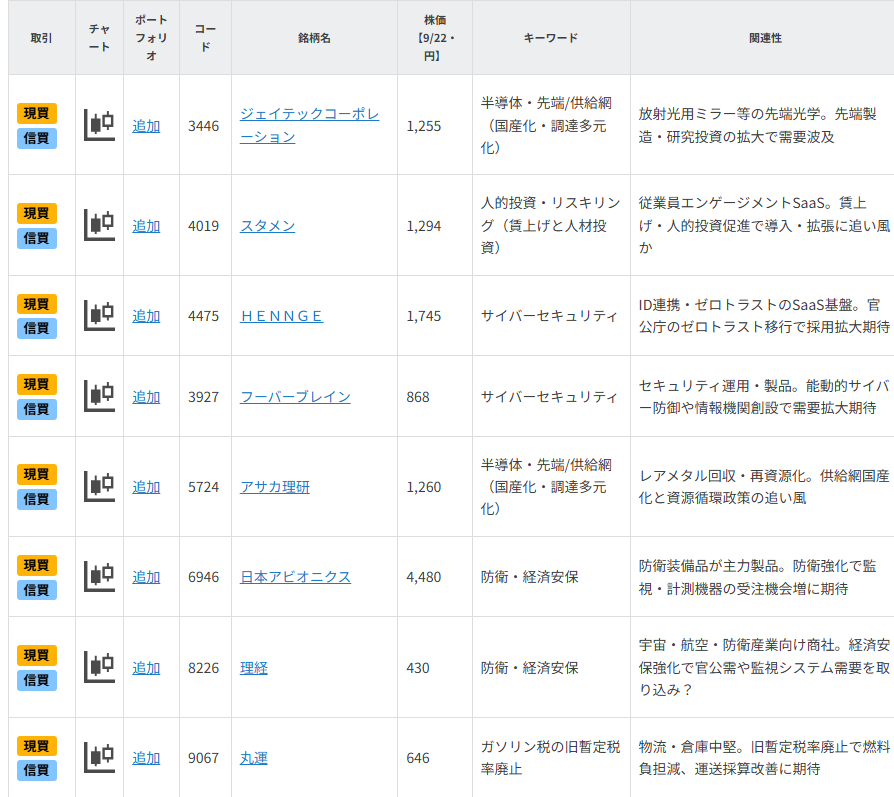The height and width of the screenshot is (797, 894).
Task: Click 現買 button in HENNGE row
Action: (37, 304)
